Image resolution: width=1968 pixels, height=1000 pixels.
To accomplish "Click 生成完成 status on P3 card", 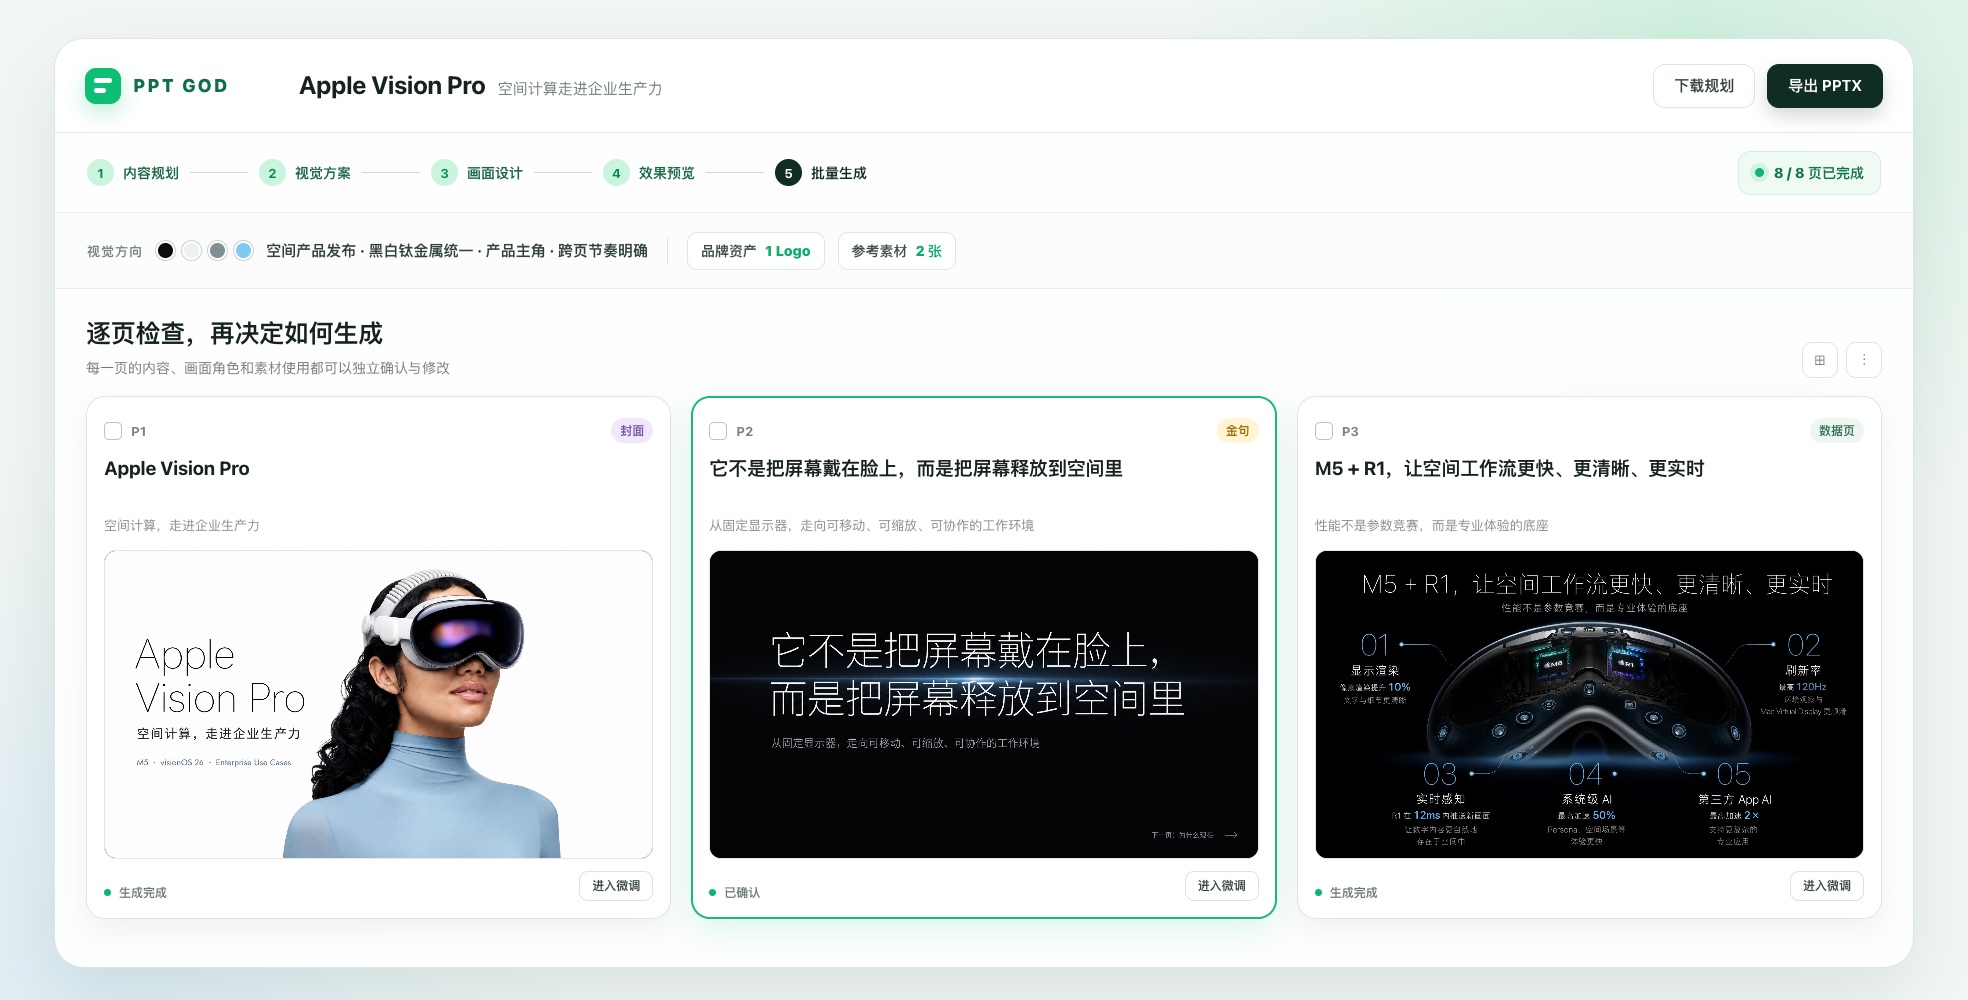I will pos(1347,893).
